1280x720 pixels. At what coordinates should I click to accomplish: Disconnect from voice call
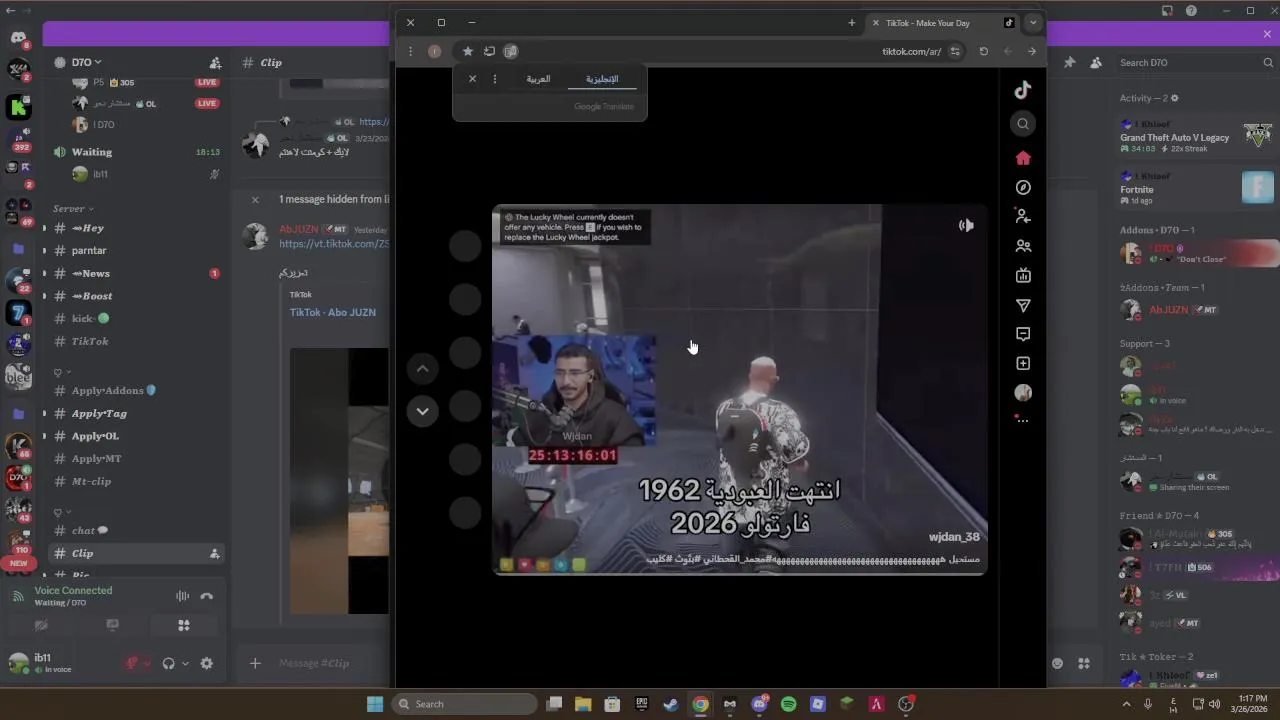pos(207,596)
